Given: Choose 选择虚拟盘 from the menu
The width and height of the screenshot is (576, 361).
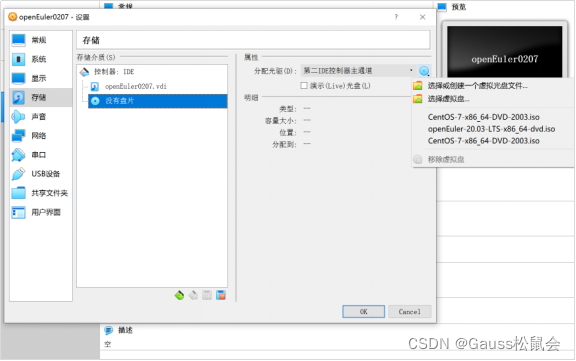Looking at the screenshot, I should [492, 99].
